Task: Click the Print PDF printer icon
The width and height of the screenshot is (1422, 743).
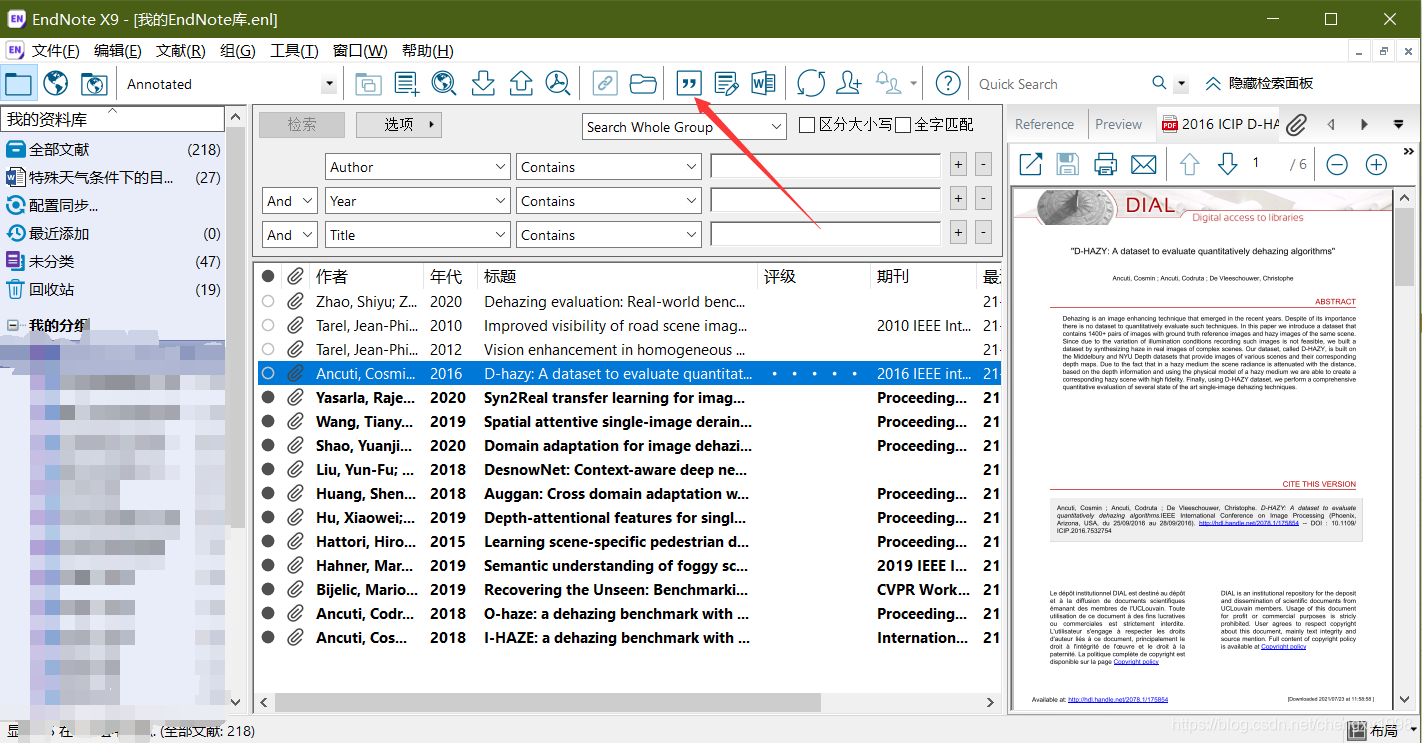Action: click(x=1105, y=164)
